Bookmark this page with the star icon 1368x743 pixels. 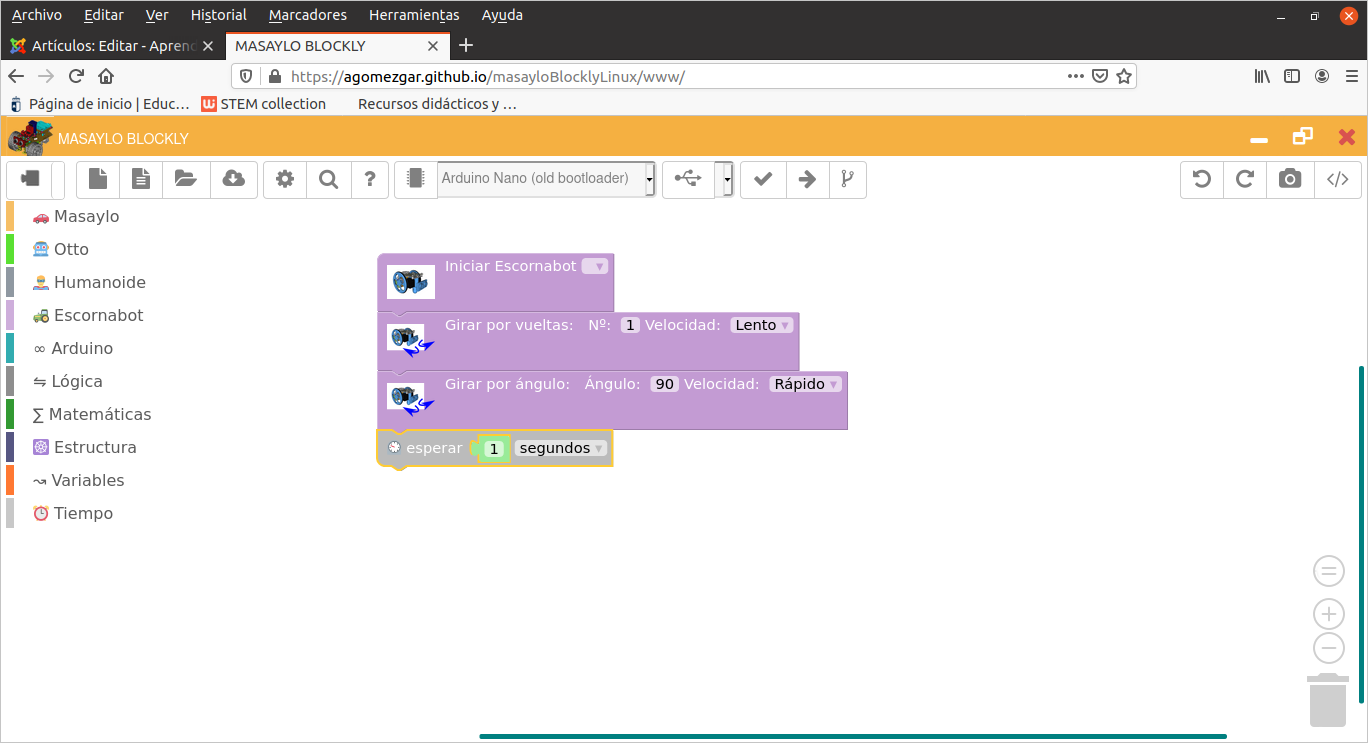1124,76
